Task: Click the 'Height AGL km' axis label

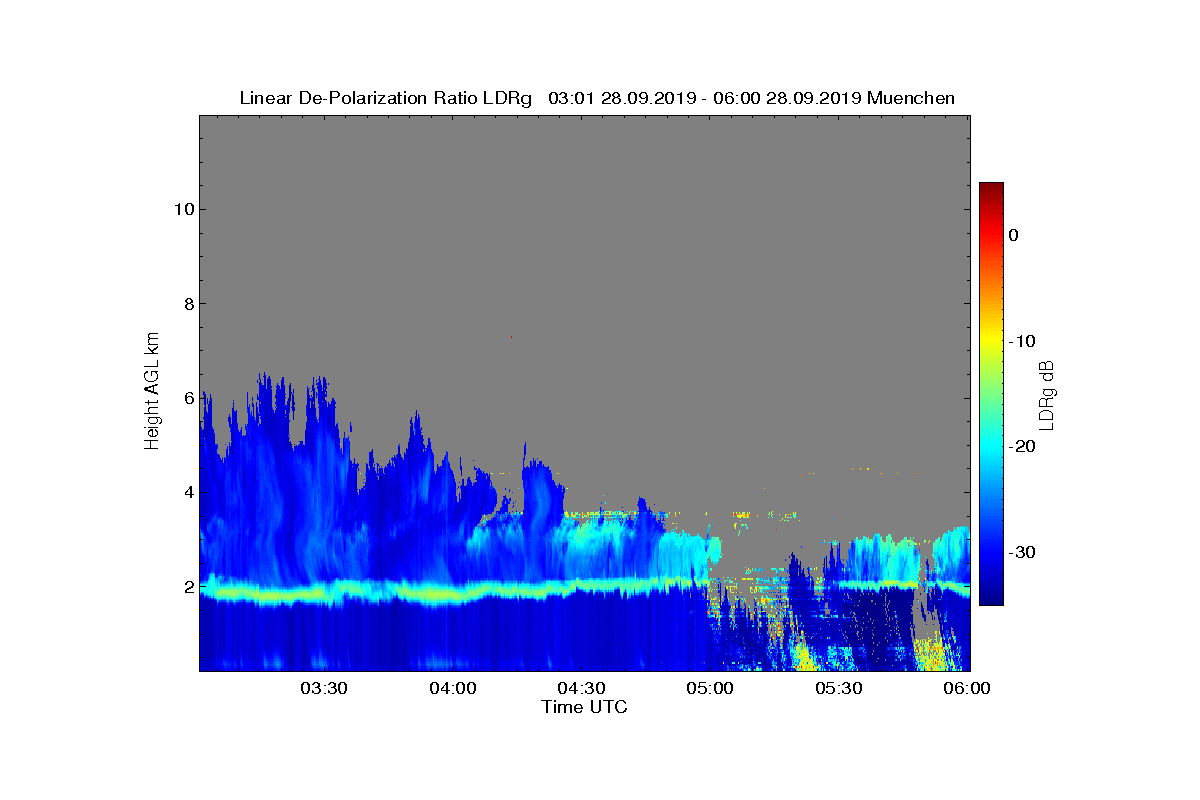Action: pos(152,392)
